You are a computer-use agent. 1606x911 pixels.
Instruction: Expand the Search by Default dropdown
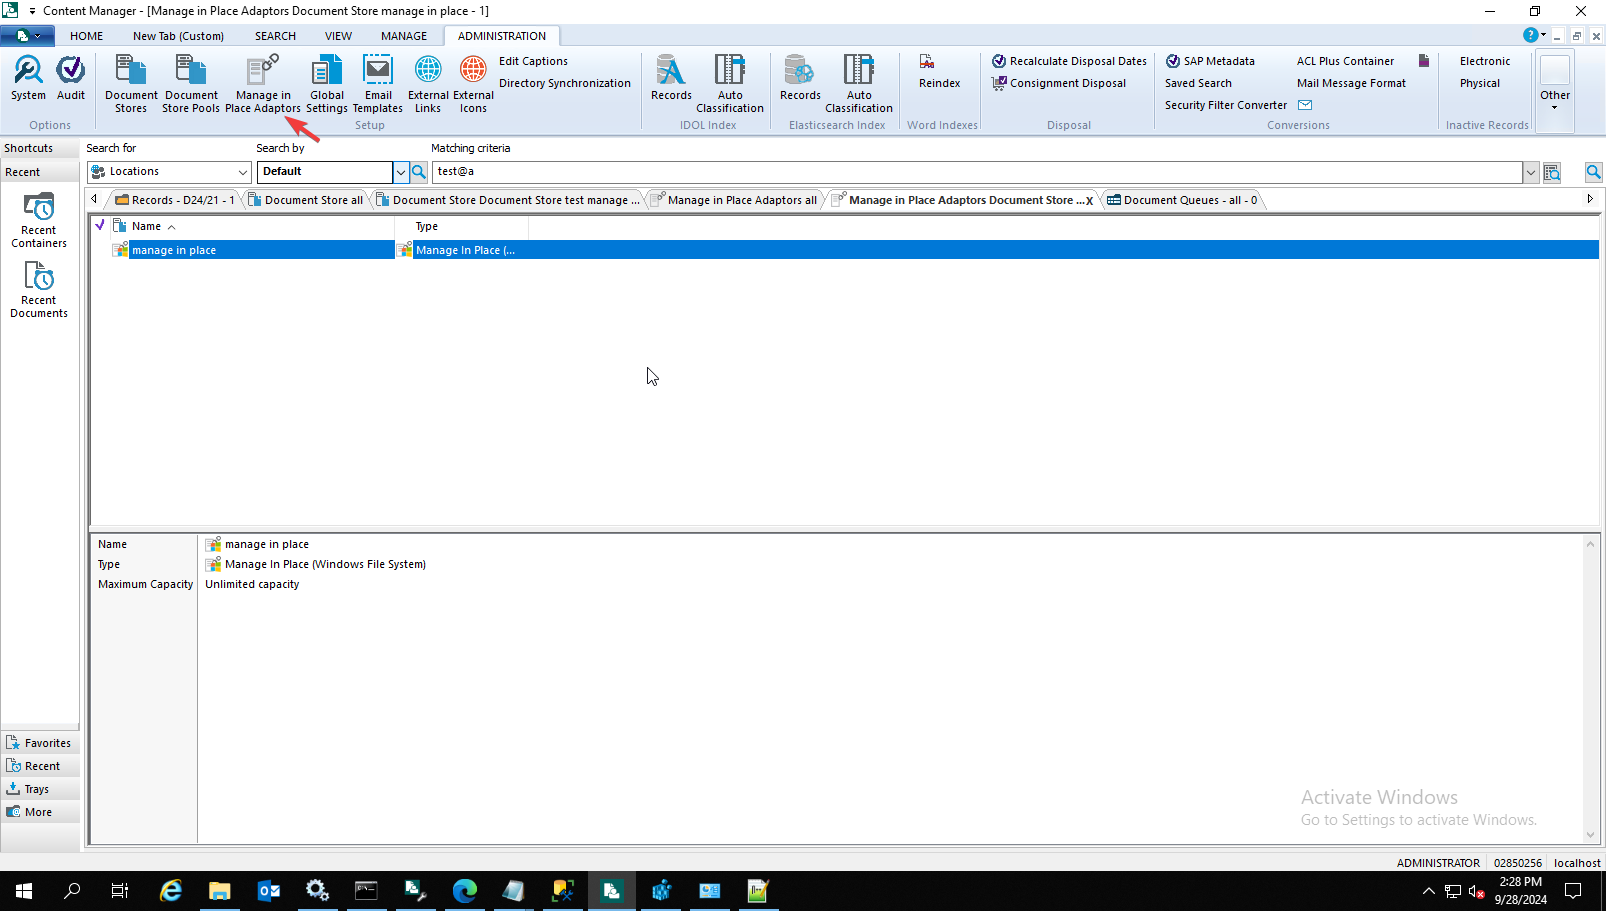tap(401, 172)
